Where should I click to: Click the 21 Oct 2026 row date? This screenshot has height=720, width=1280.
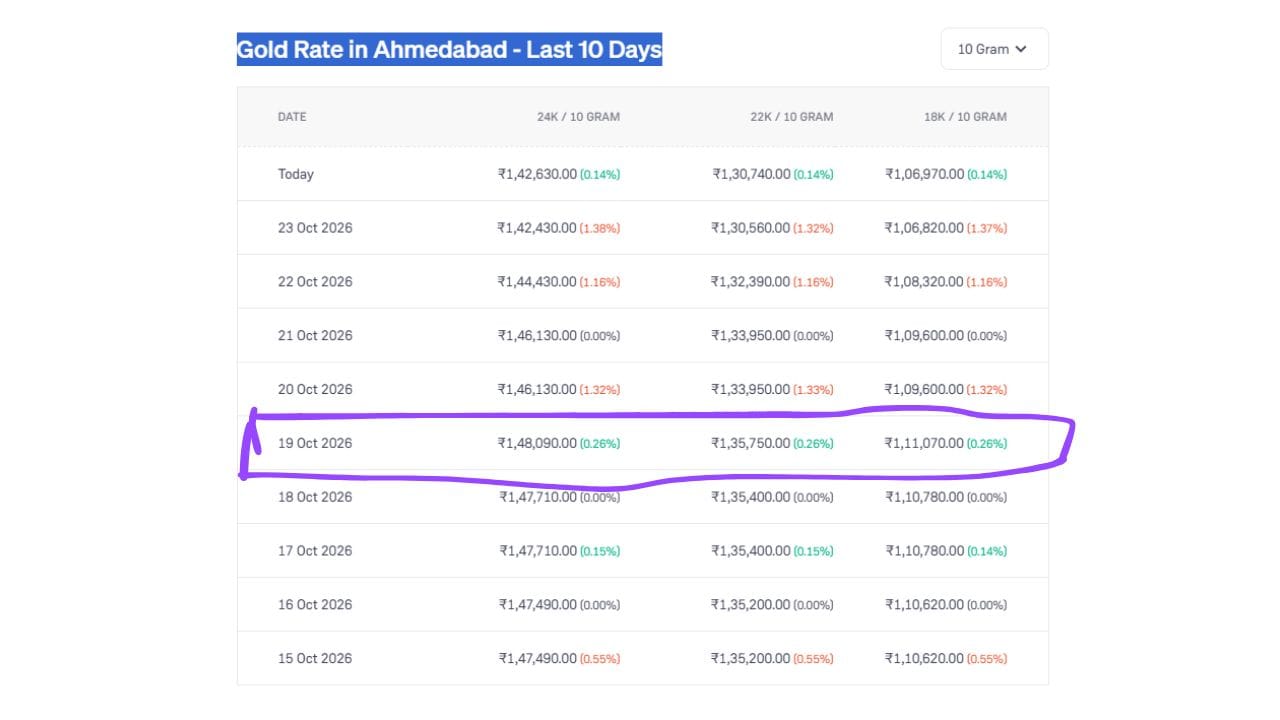click(315, 336)
